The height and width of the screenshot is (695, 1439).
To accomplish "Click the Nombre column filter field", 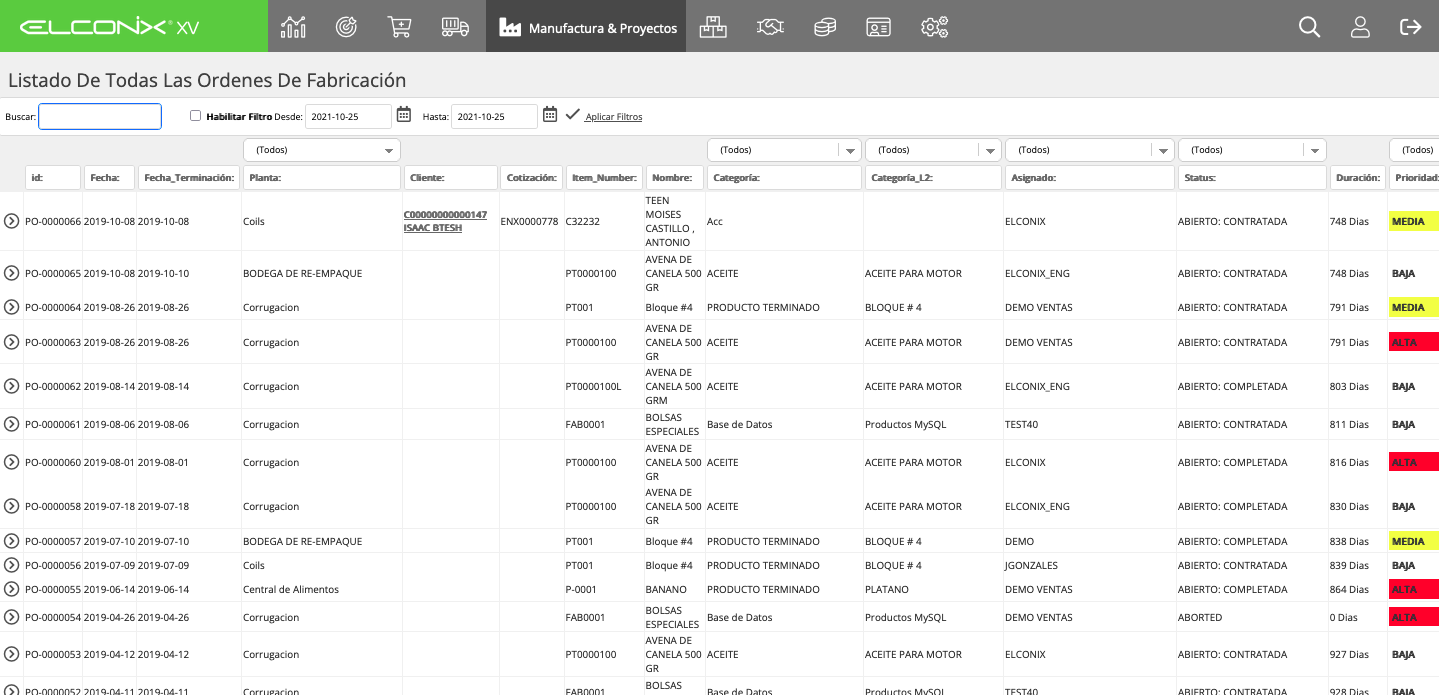I will click(675, 177).
